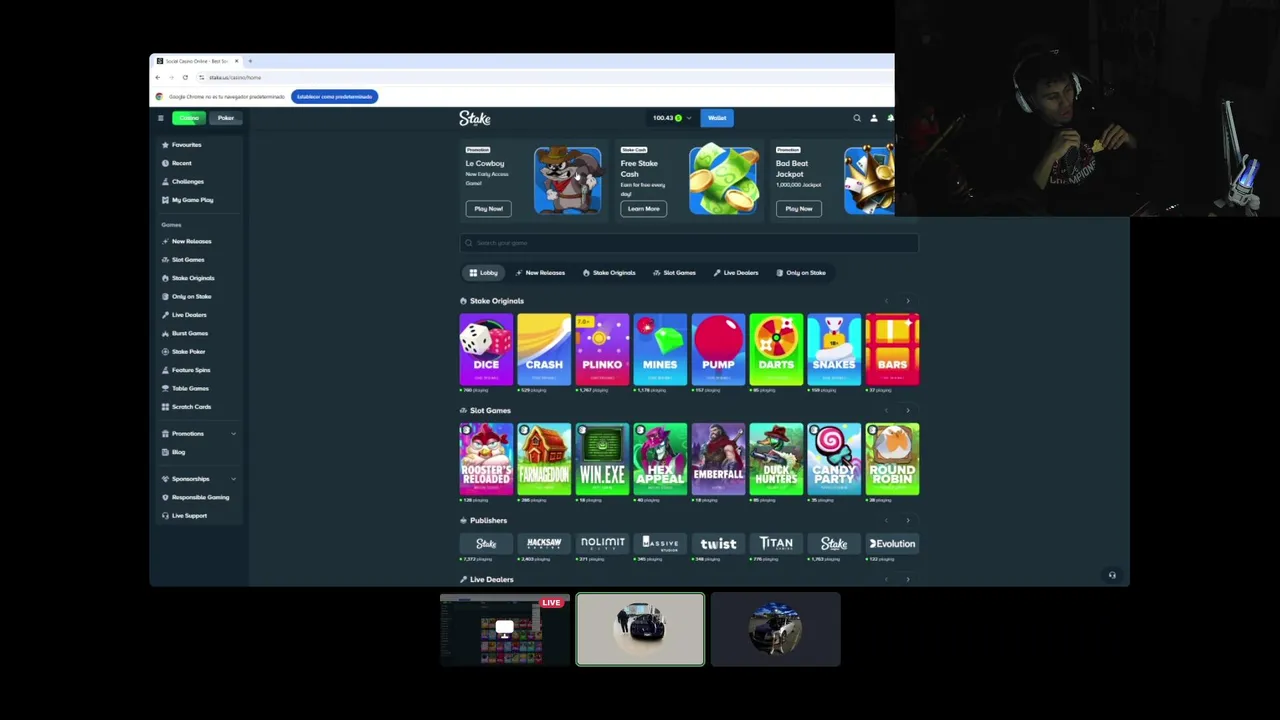
Task: Show next Publishers carousel page
Action: 908,521
